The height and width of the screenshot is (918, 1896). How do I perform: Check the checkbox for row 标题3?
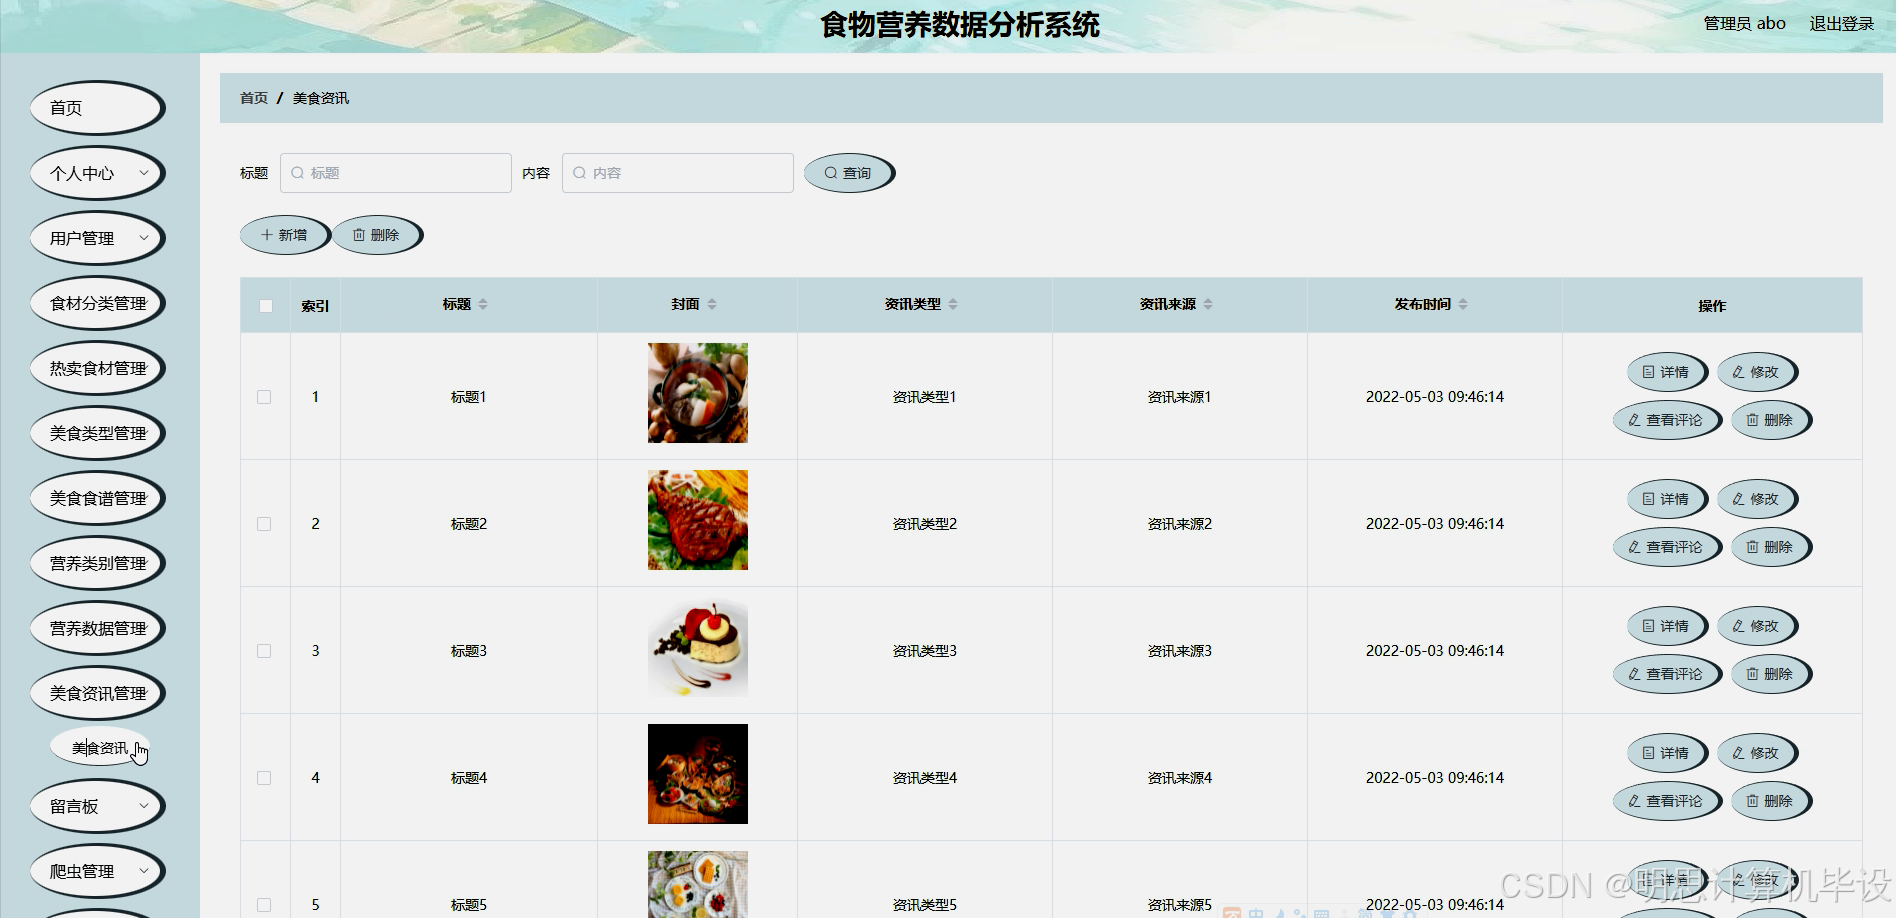[264, 651]
